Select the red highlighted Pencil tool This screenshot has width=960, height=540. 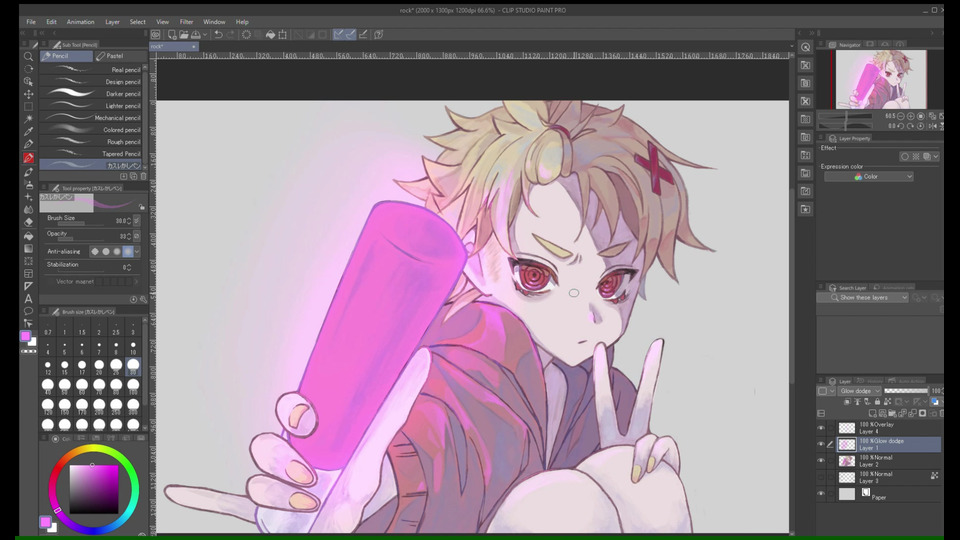coord(28,157)
